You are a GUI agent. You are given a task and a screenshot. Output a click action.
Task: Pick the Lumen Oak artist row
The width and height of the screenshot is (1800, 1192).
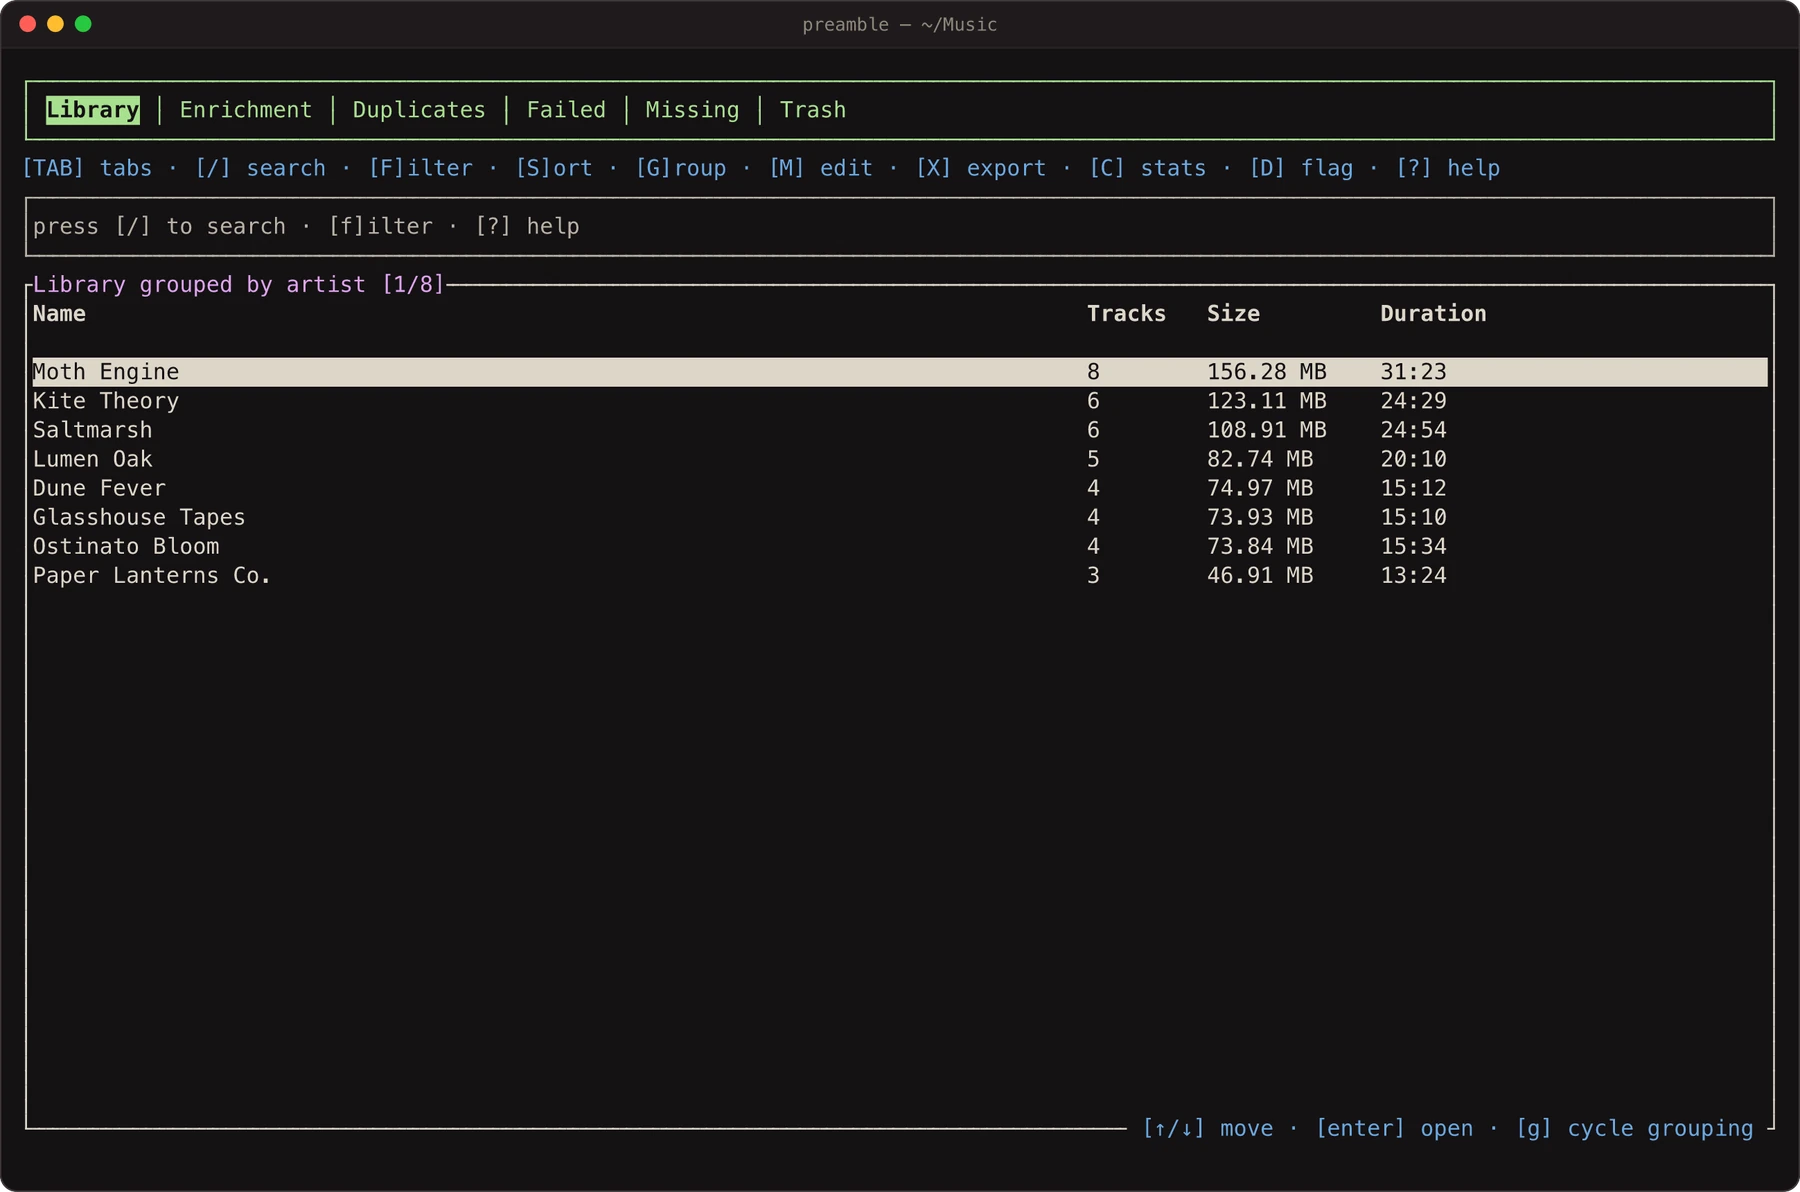[x=900, y=459]
